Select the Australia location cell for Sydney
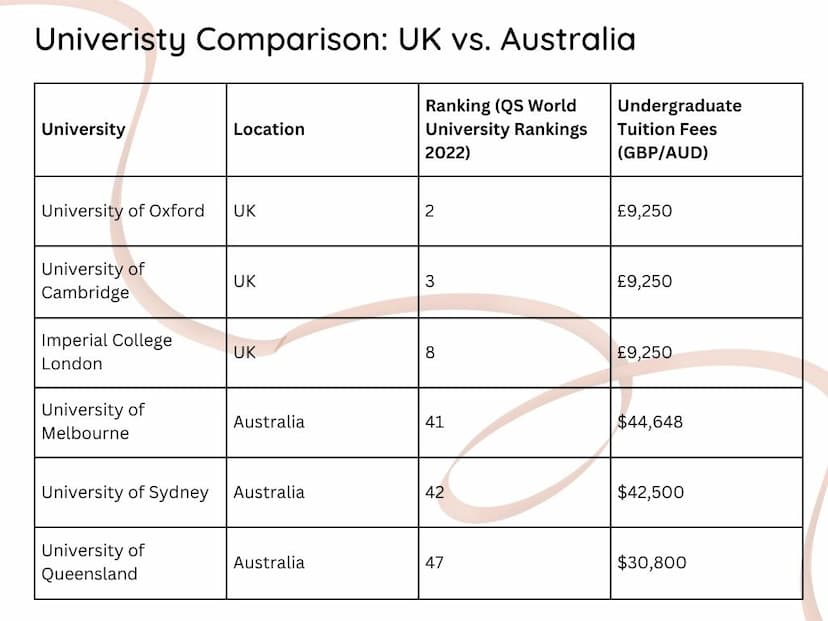Screen dimensions: 828x621 (323, 492)
